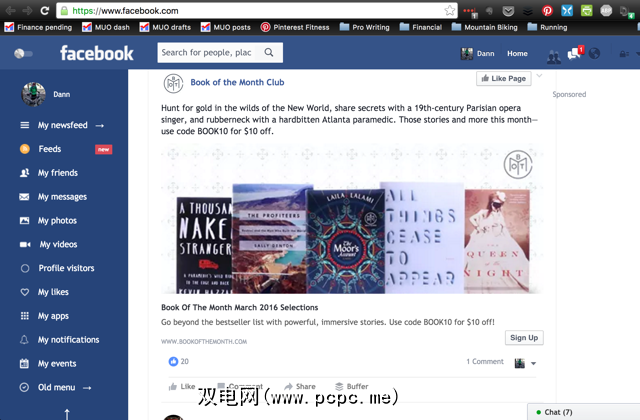The image size is (640, 420).
Task: Open Old menu in sidebar
Action: (56, 388)
